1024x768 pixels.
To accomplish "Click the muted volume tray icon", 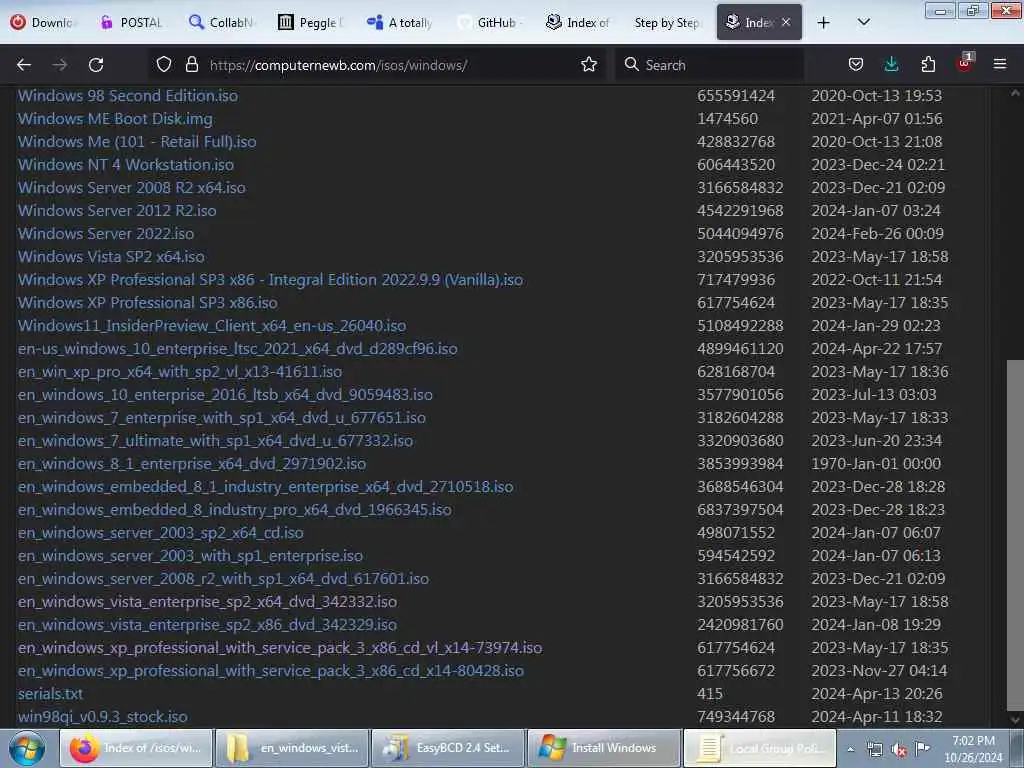I will pos(899,750).
